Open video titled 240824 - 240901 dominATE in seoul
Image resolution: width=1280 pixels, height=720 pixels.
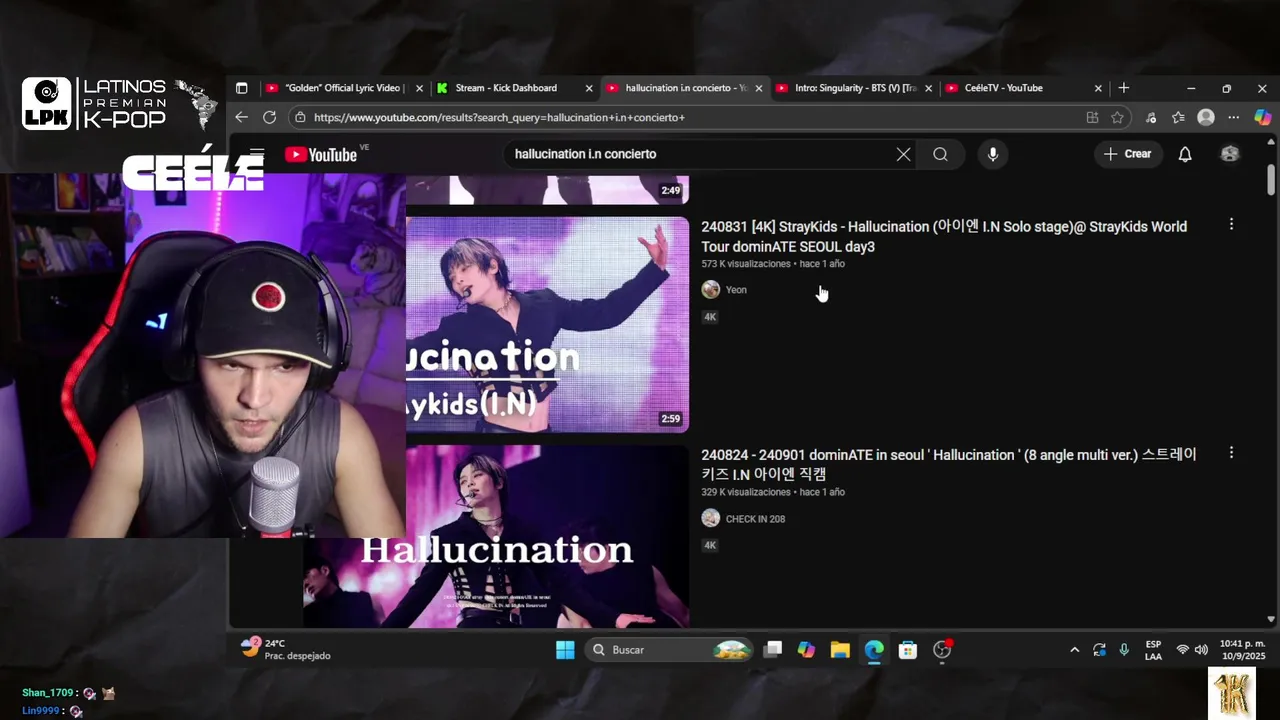pyautogui.click(x=948, y=465)
